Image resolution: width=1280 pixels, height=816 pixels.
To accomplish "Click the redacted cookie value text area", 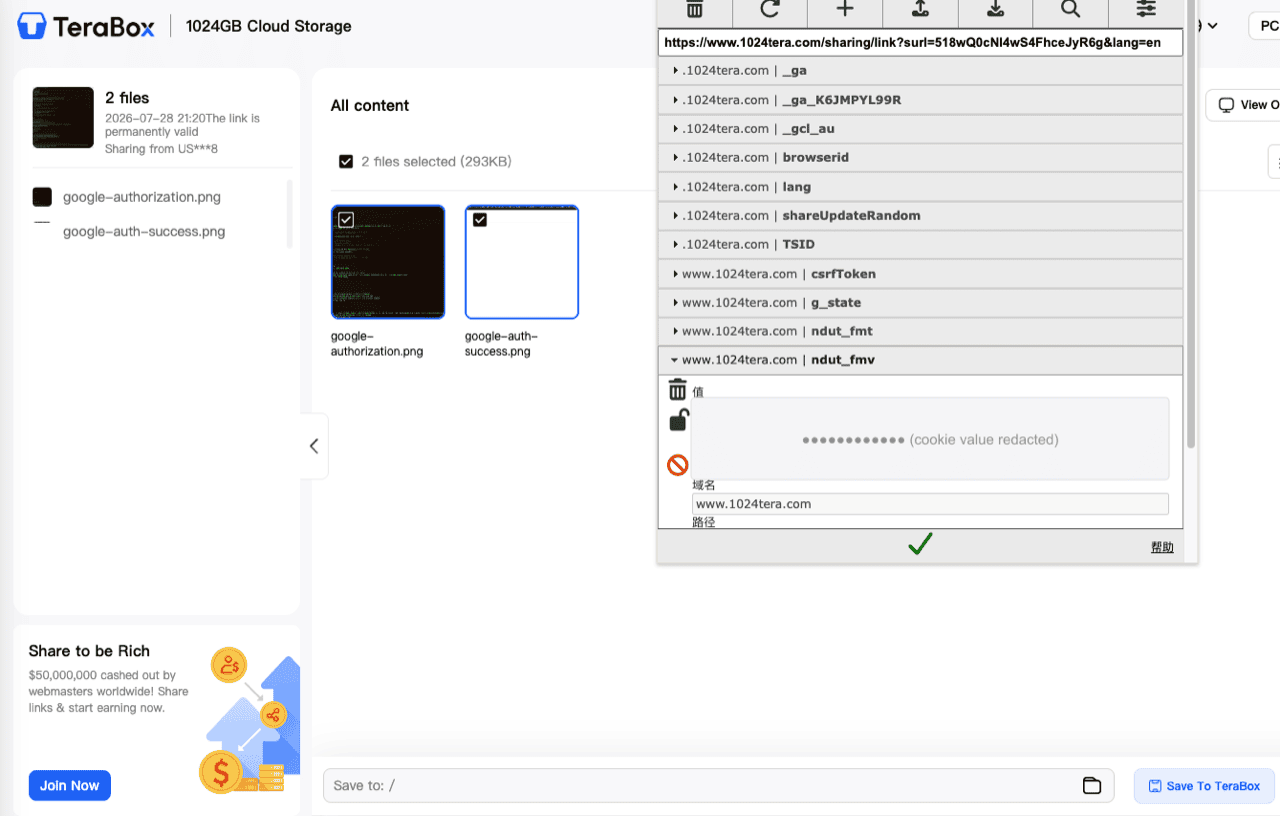I will pos(930,439).
